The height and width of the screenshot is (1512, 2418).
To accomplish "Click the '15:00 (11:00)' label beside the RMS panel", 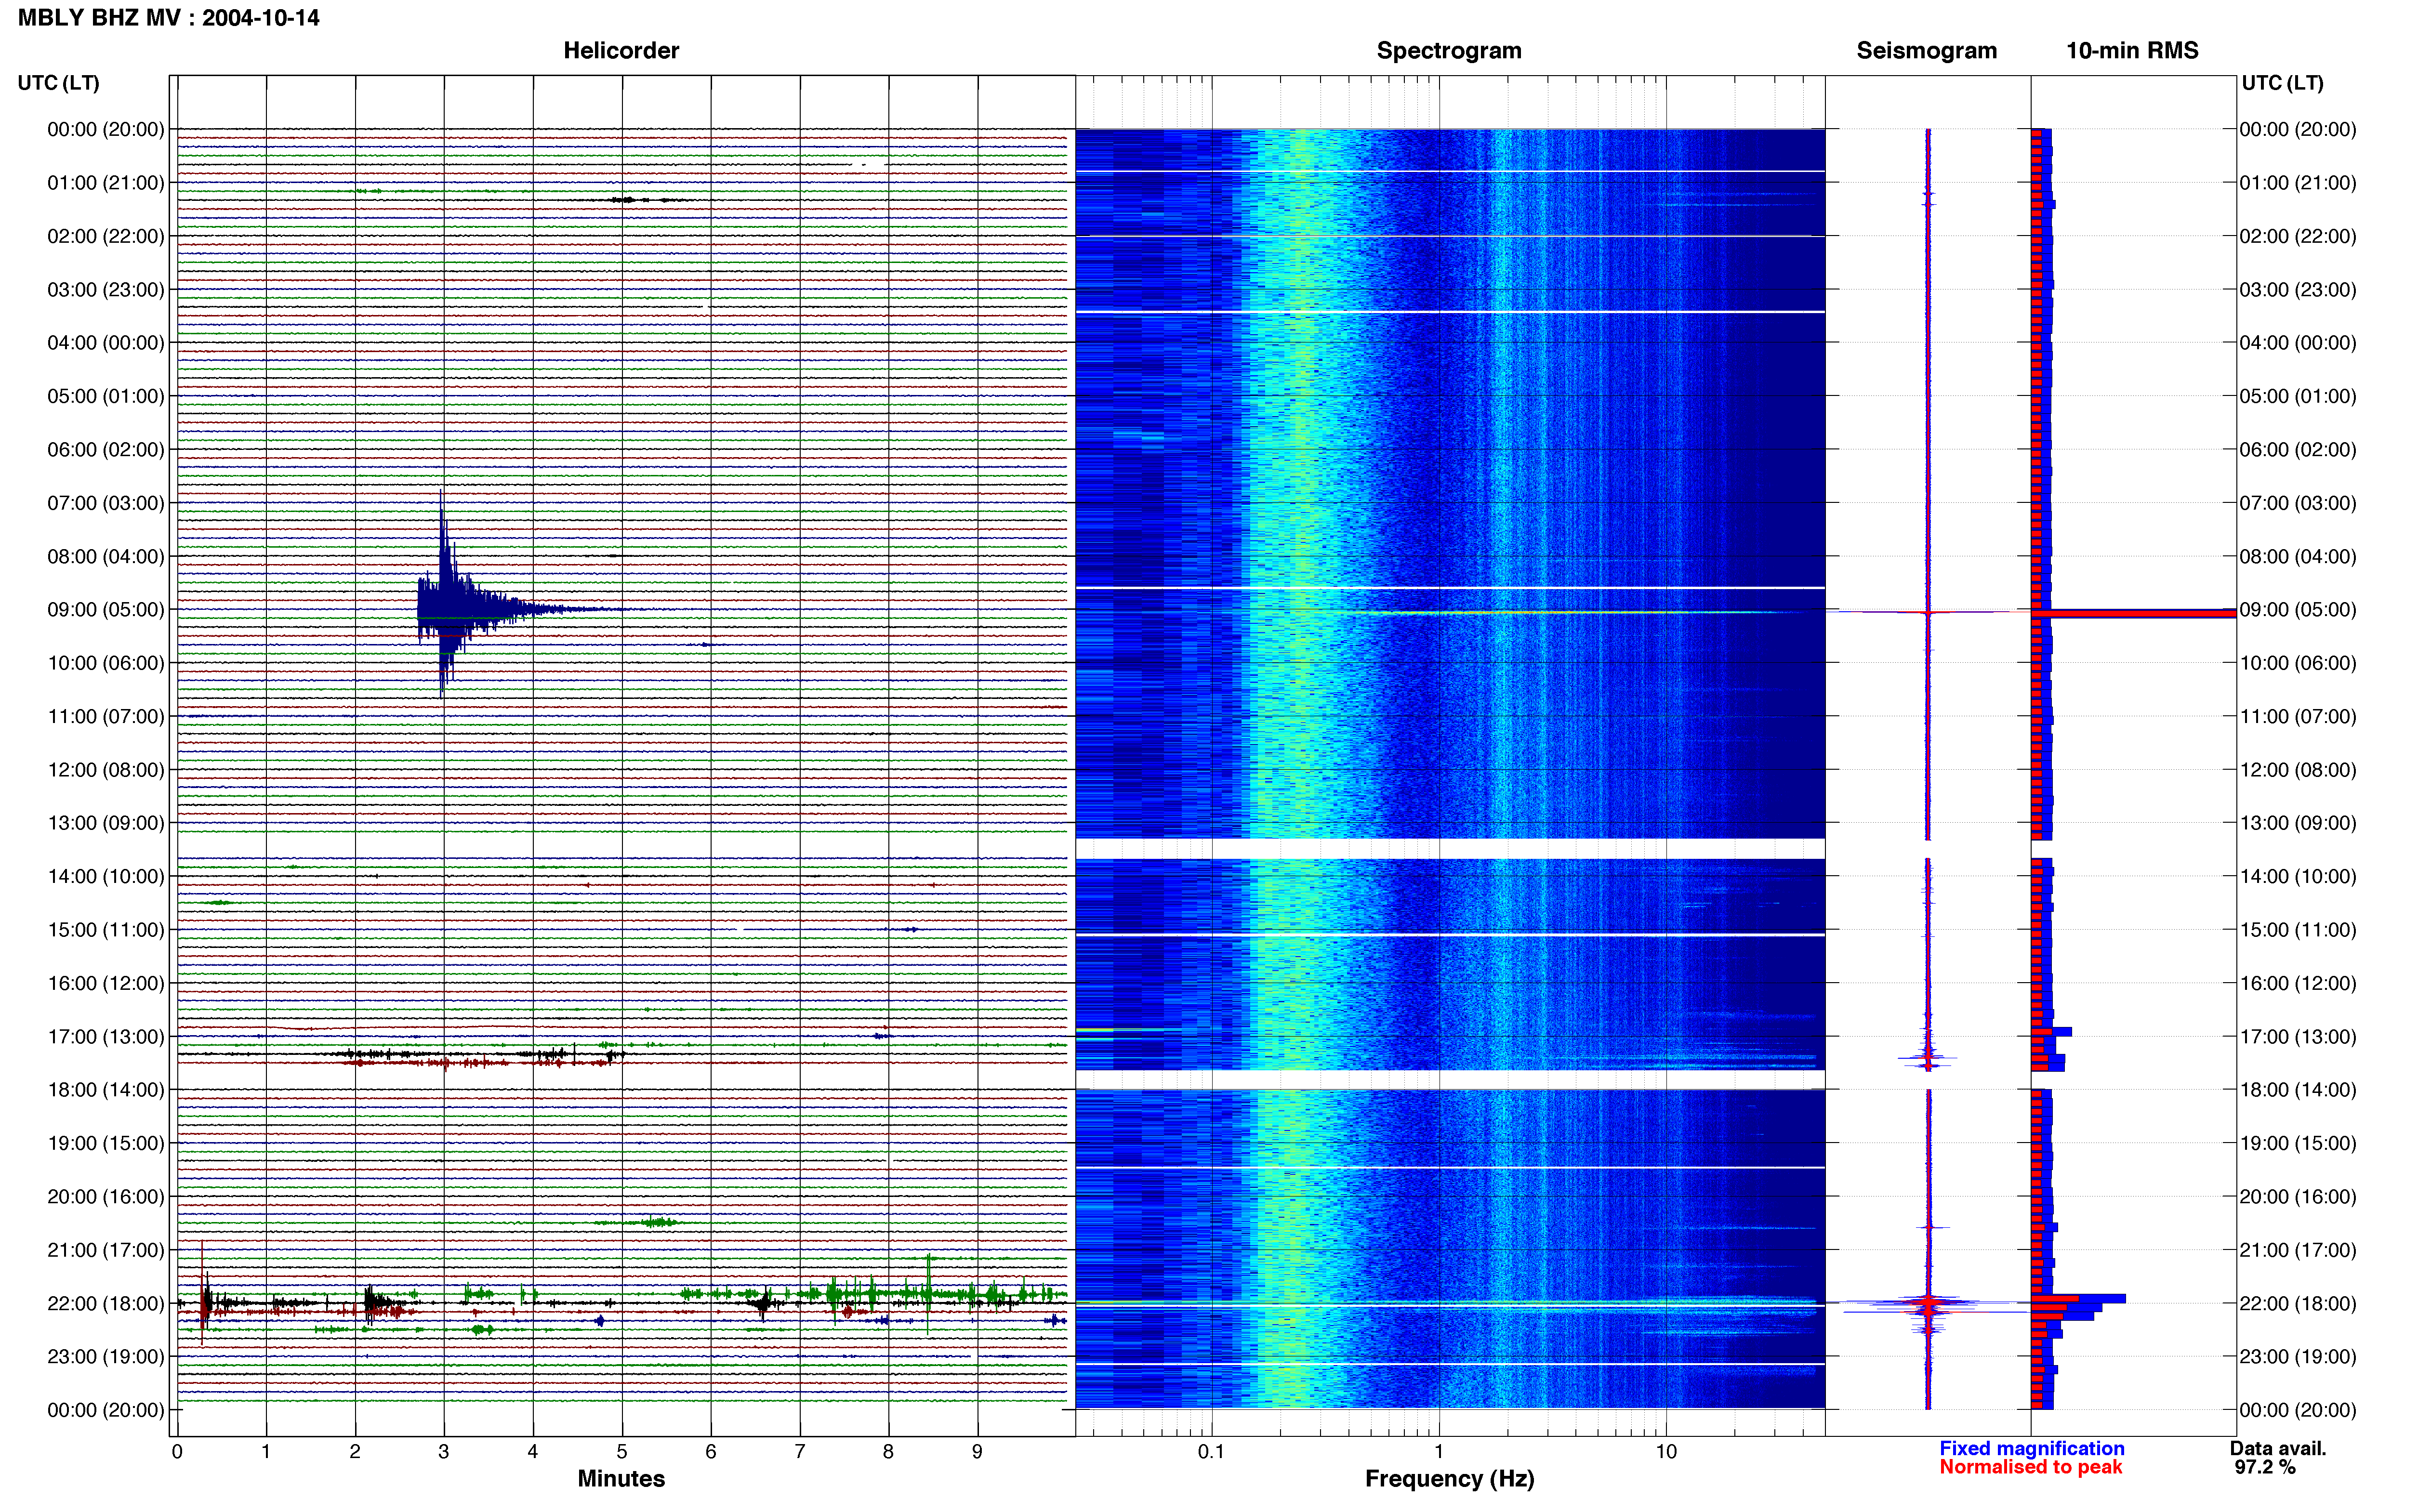I will [x=2297, y=930].
